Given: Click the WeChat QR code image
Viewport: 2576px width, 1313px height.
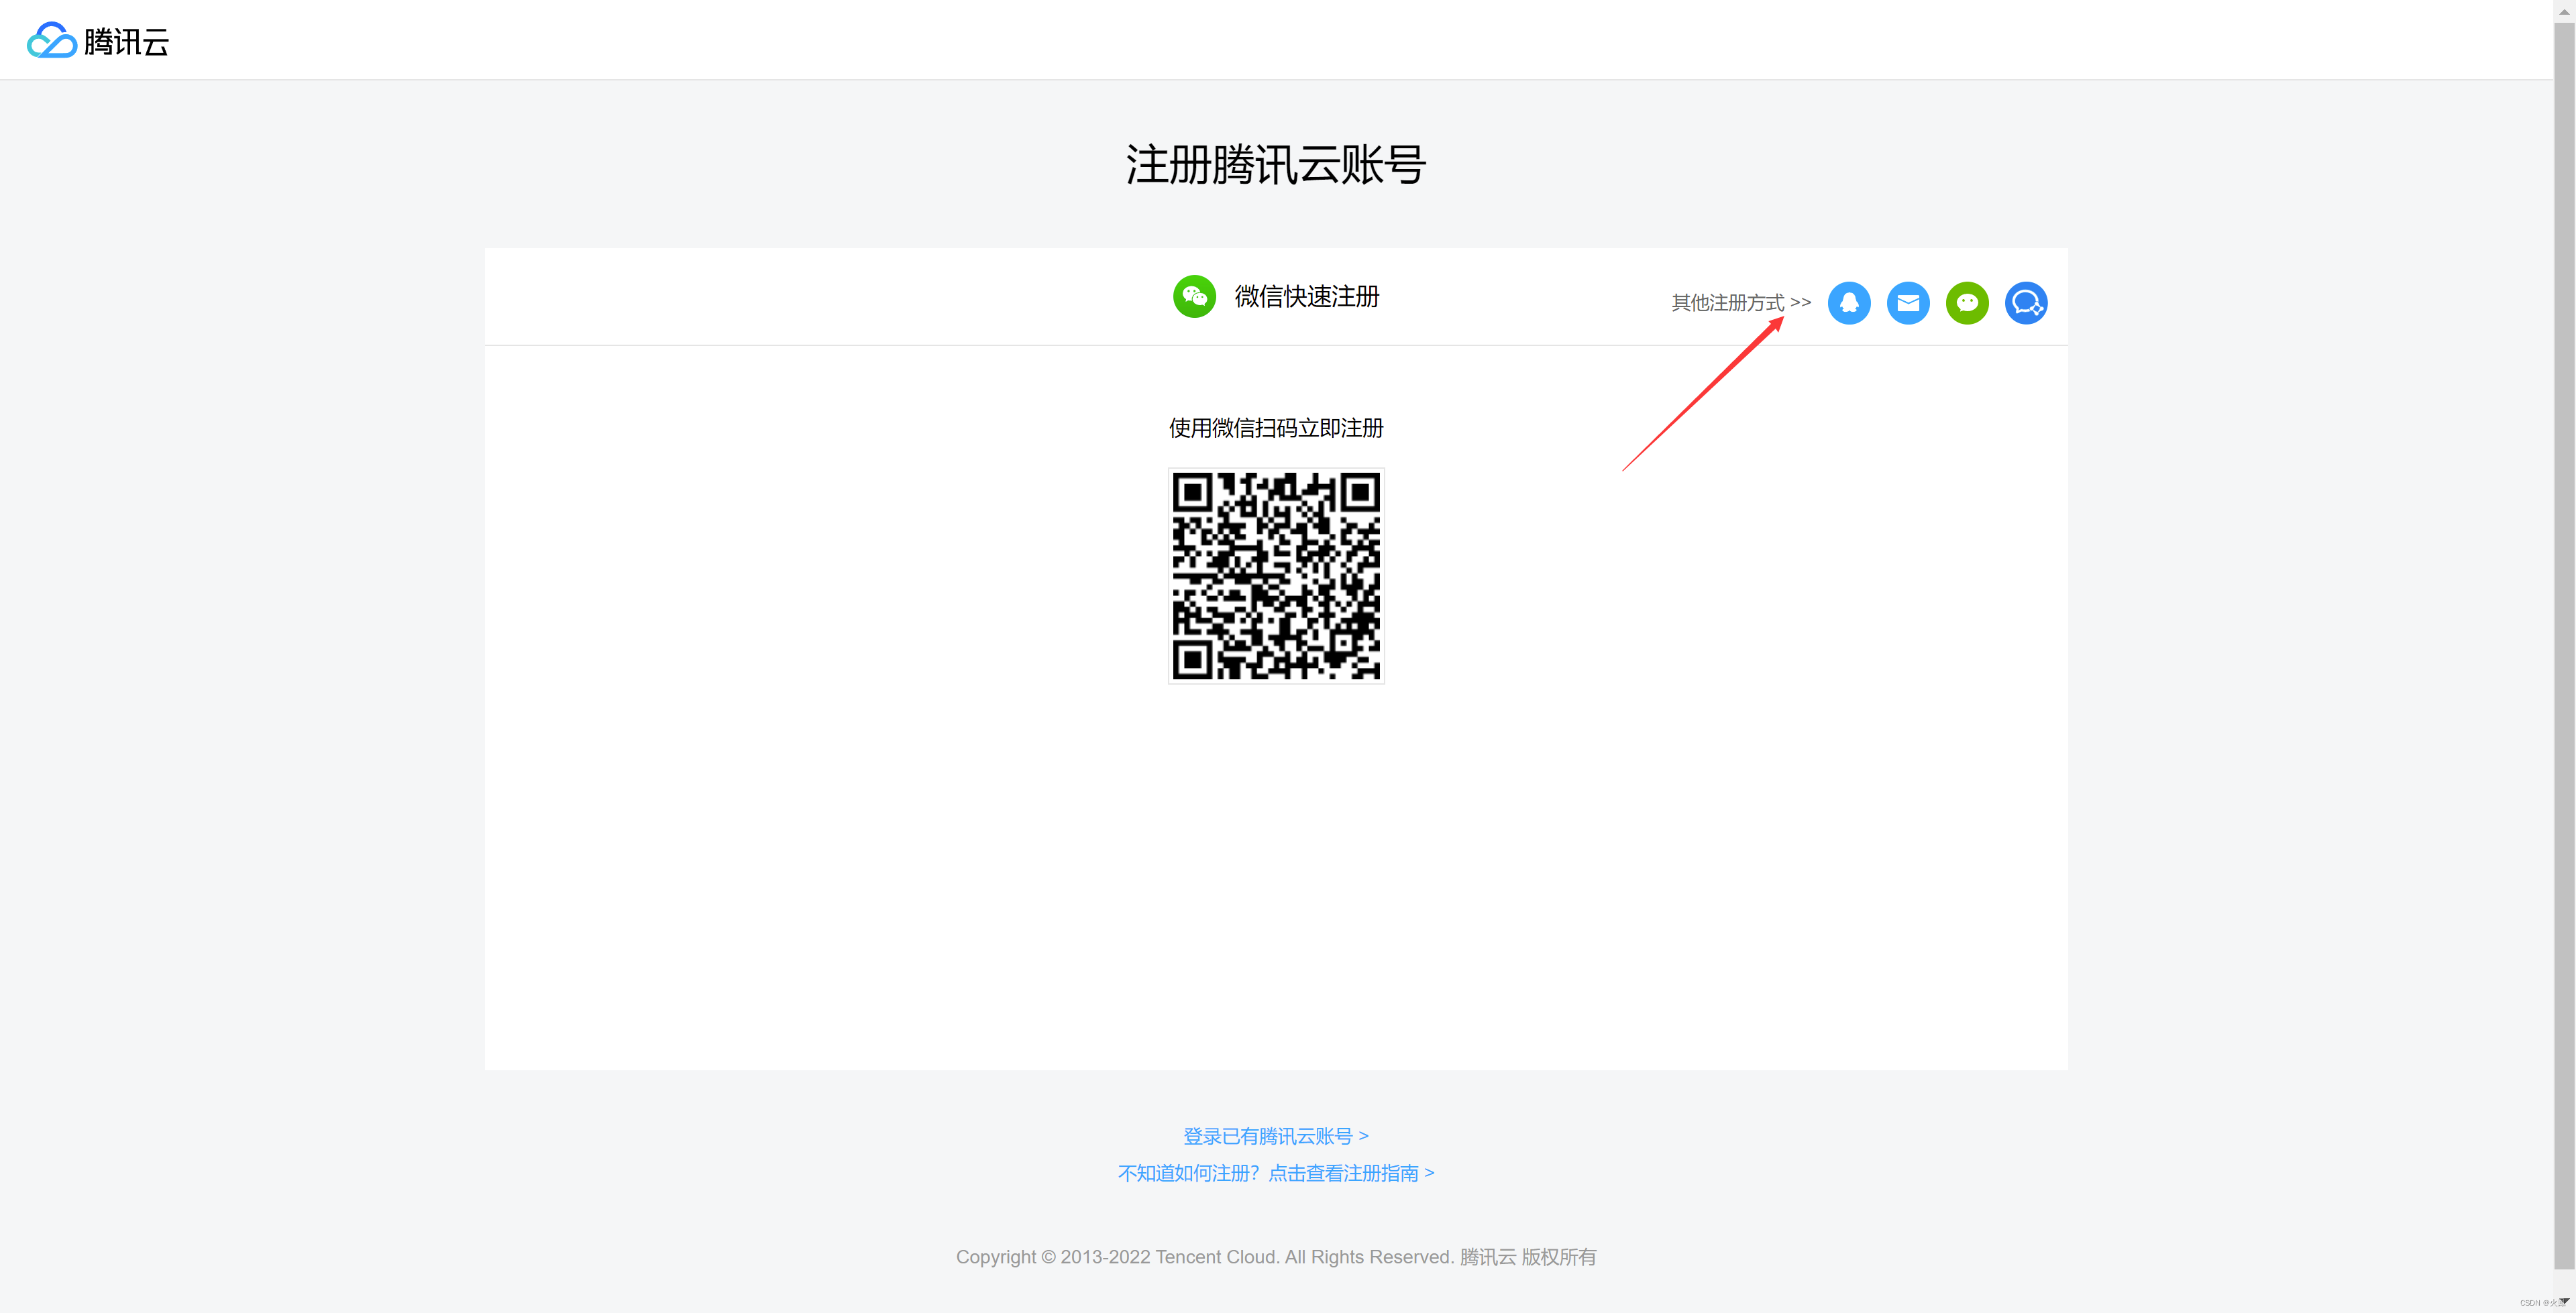Looking at the screenshot, I should (x=1276, y=576).
